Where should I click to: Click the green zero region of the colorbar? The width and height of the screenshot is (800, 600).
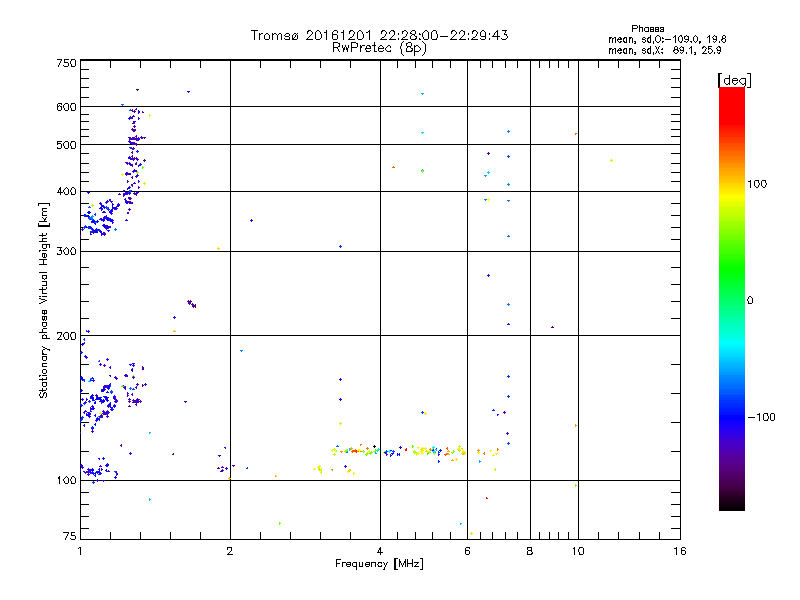[x=732, y=300]
